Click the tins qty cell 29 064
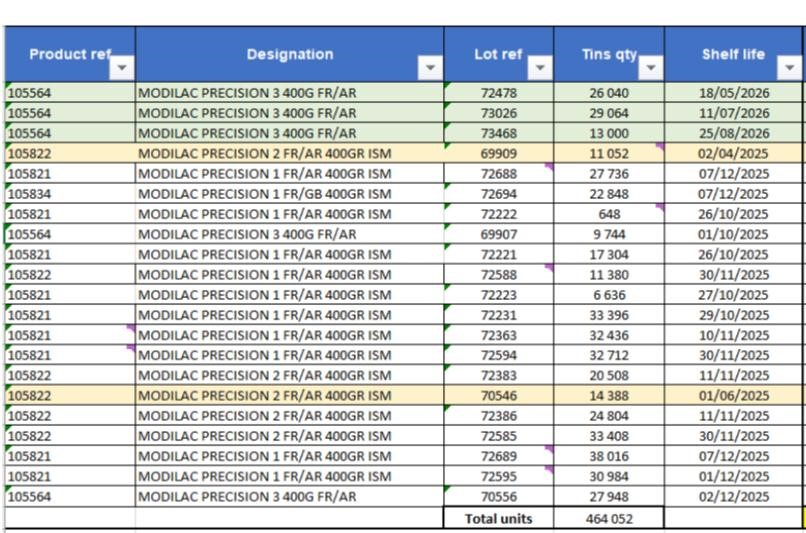The image size is (806, 533). 608,113
